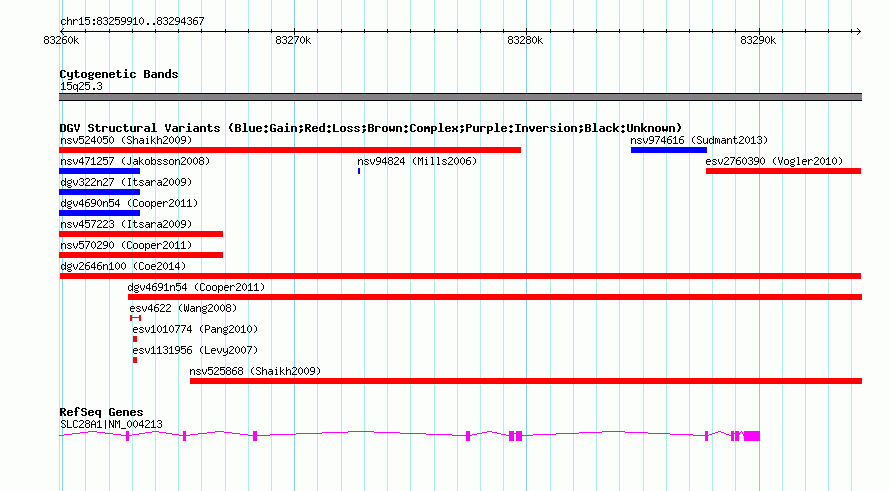Image resolution: width=890 pixels, height=491 pixels.
Task: Click the SLC28A1|NM_004213 gene label
Action: 111,424
